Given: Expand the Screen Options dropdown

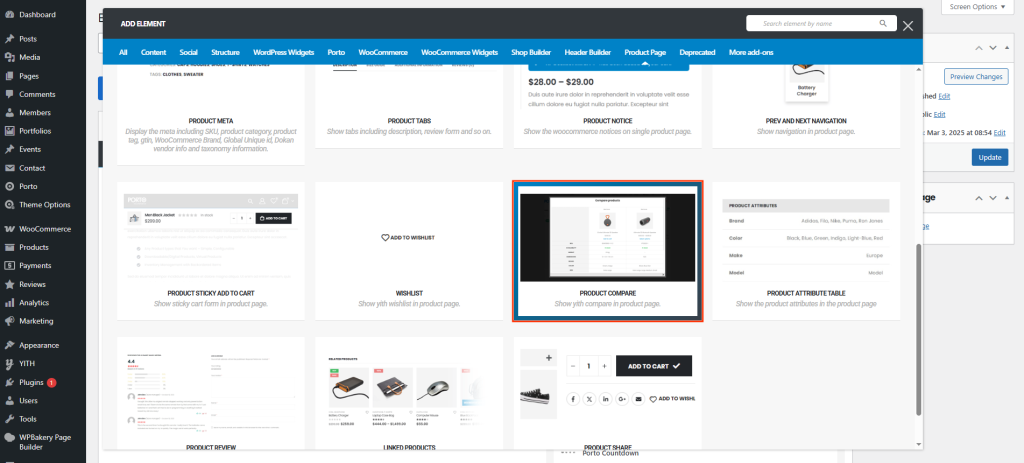Looking at the screenshot, I should [983, 6].
